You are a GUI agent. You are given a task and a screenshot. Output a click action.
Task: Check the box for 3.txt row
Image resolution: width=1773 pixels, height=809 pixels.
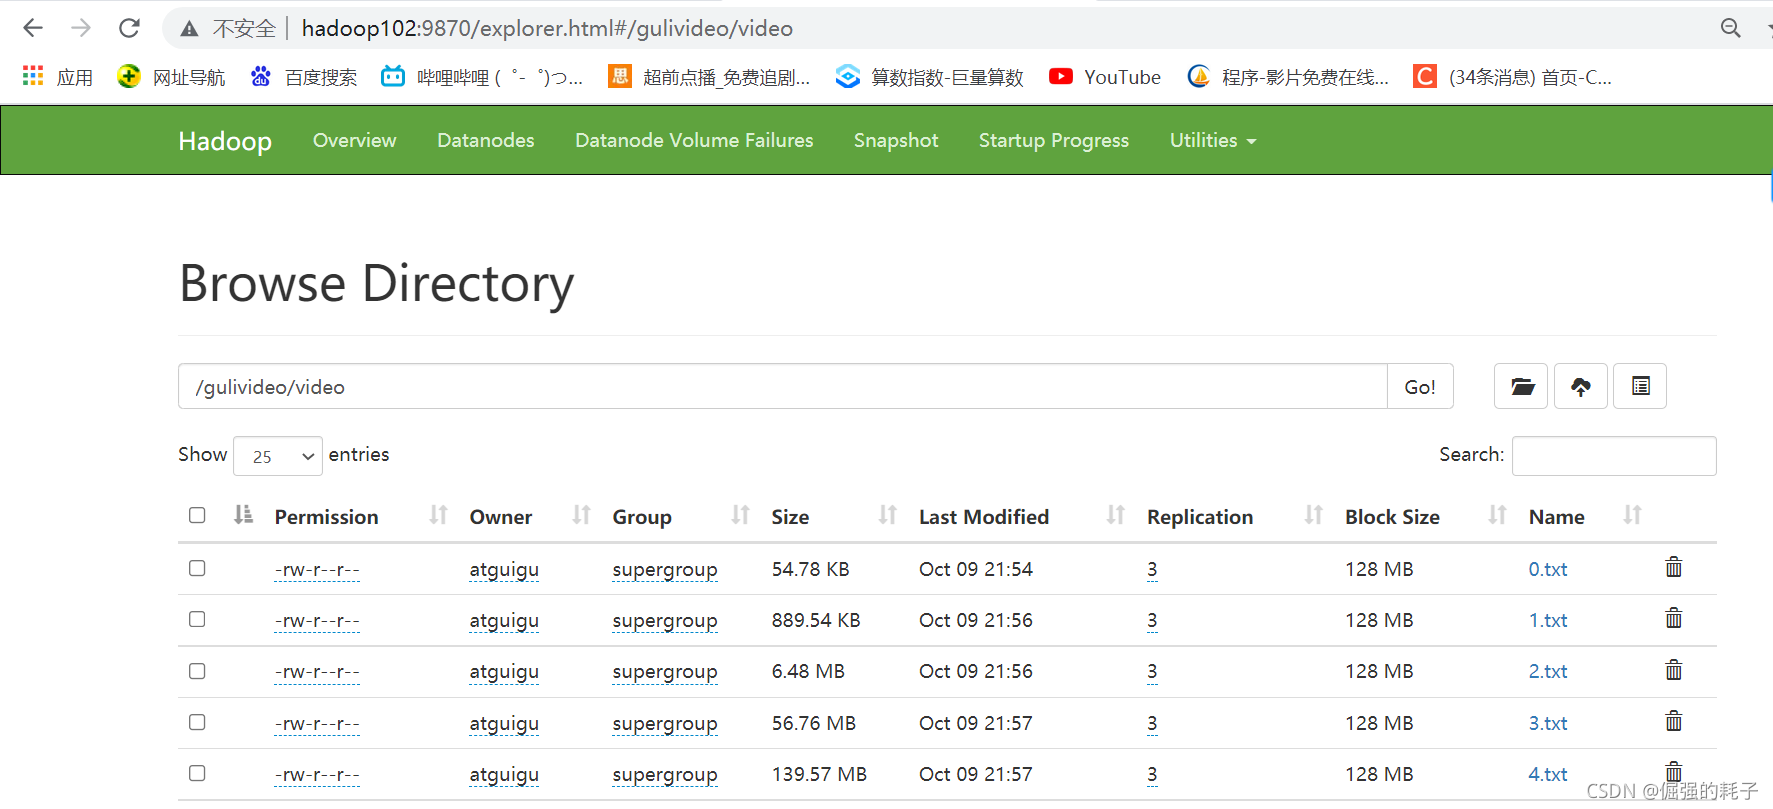point(197,722)
